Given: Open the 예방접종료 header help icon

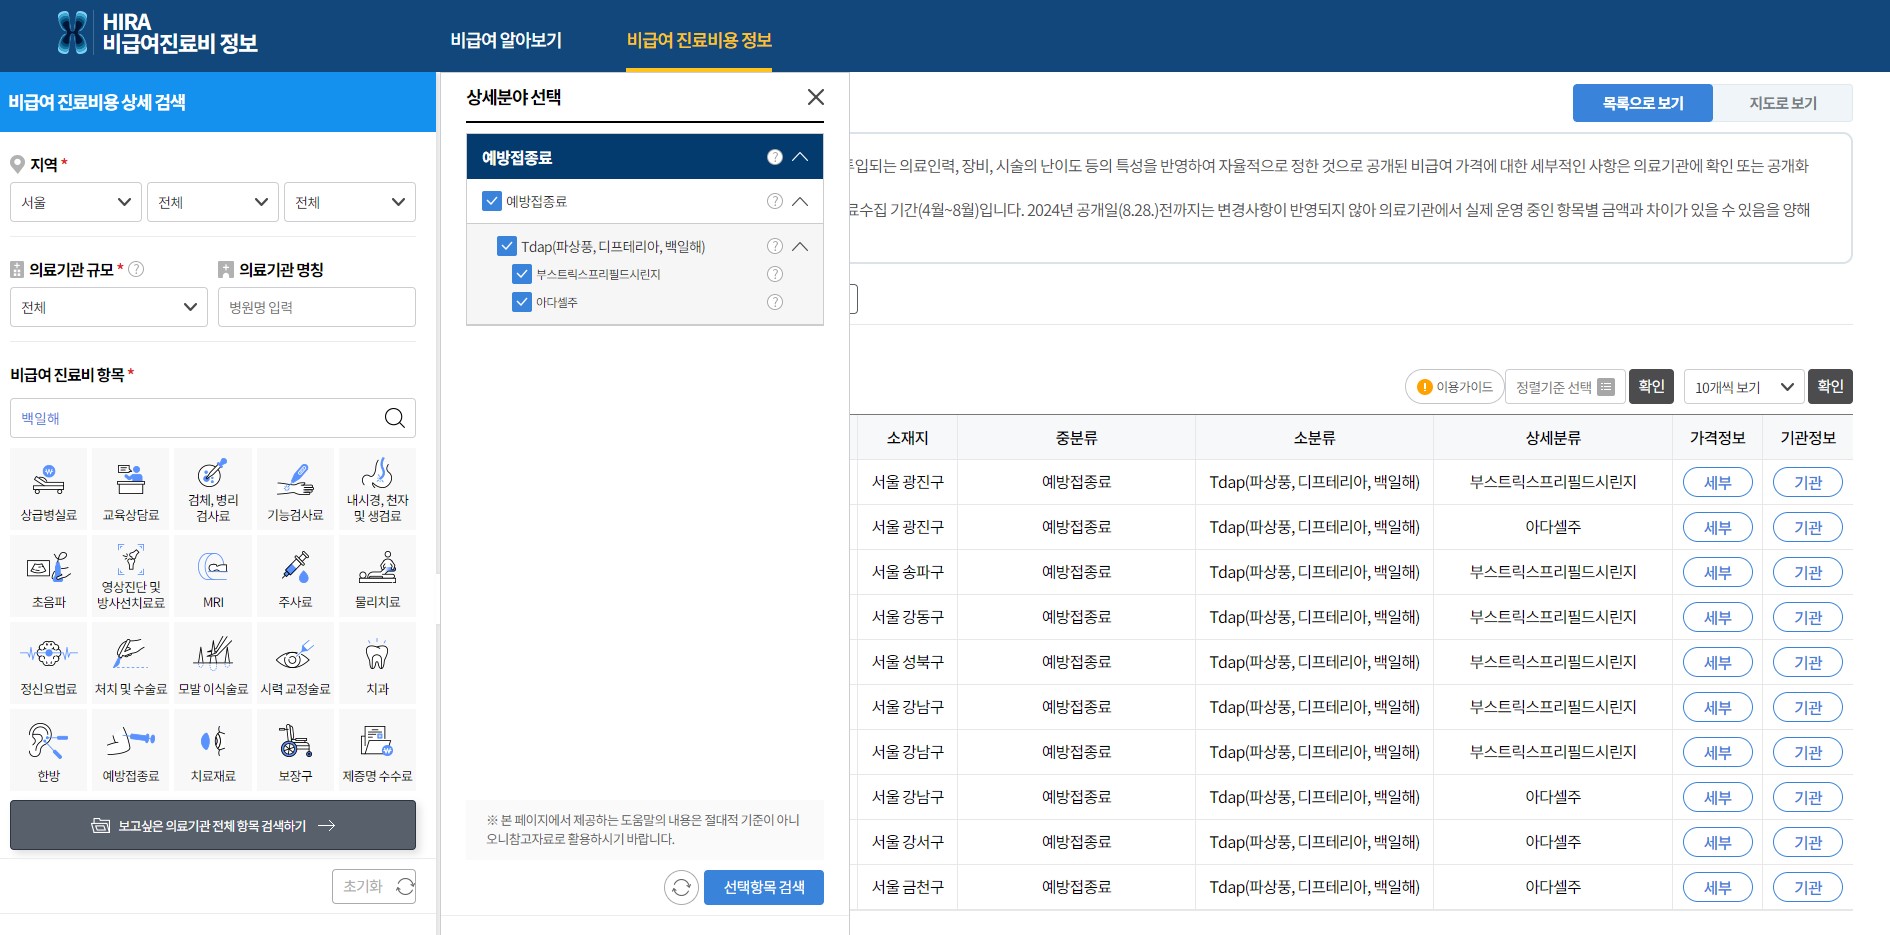Looking at the screenshot, I should (x=775, y=157).
